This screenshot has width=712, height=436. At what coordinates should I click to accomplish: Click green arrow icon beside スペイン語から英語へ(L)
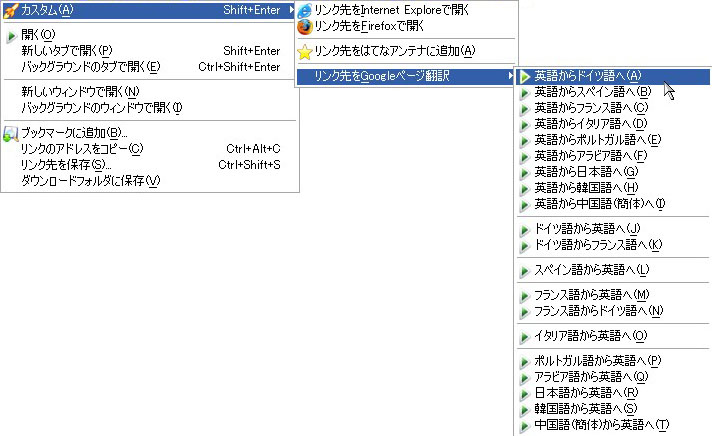525,271
